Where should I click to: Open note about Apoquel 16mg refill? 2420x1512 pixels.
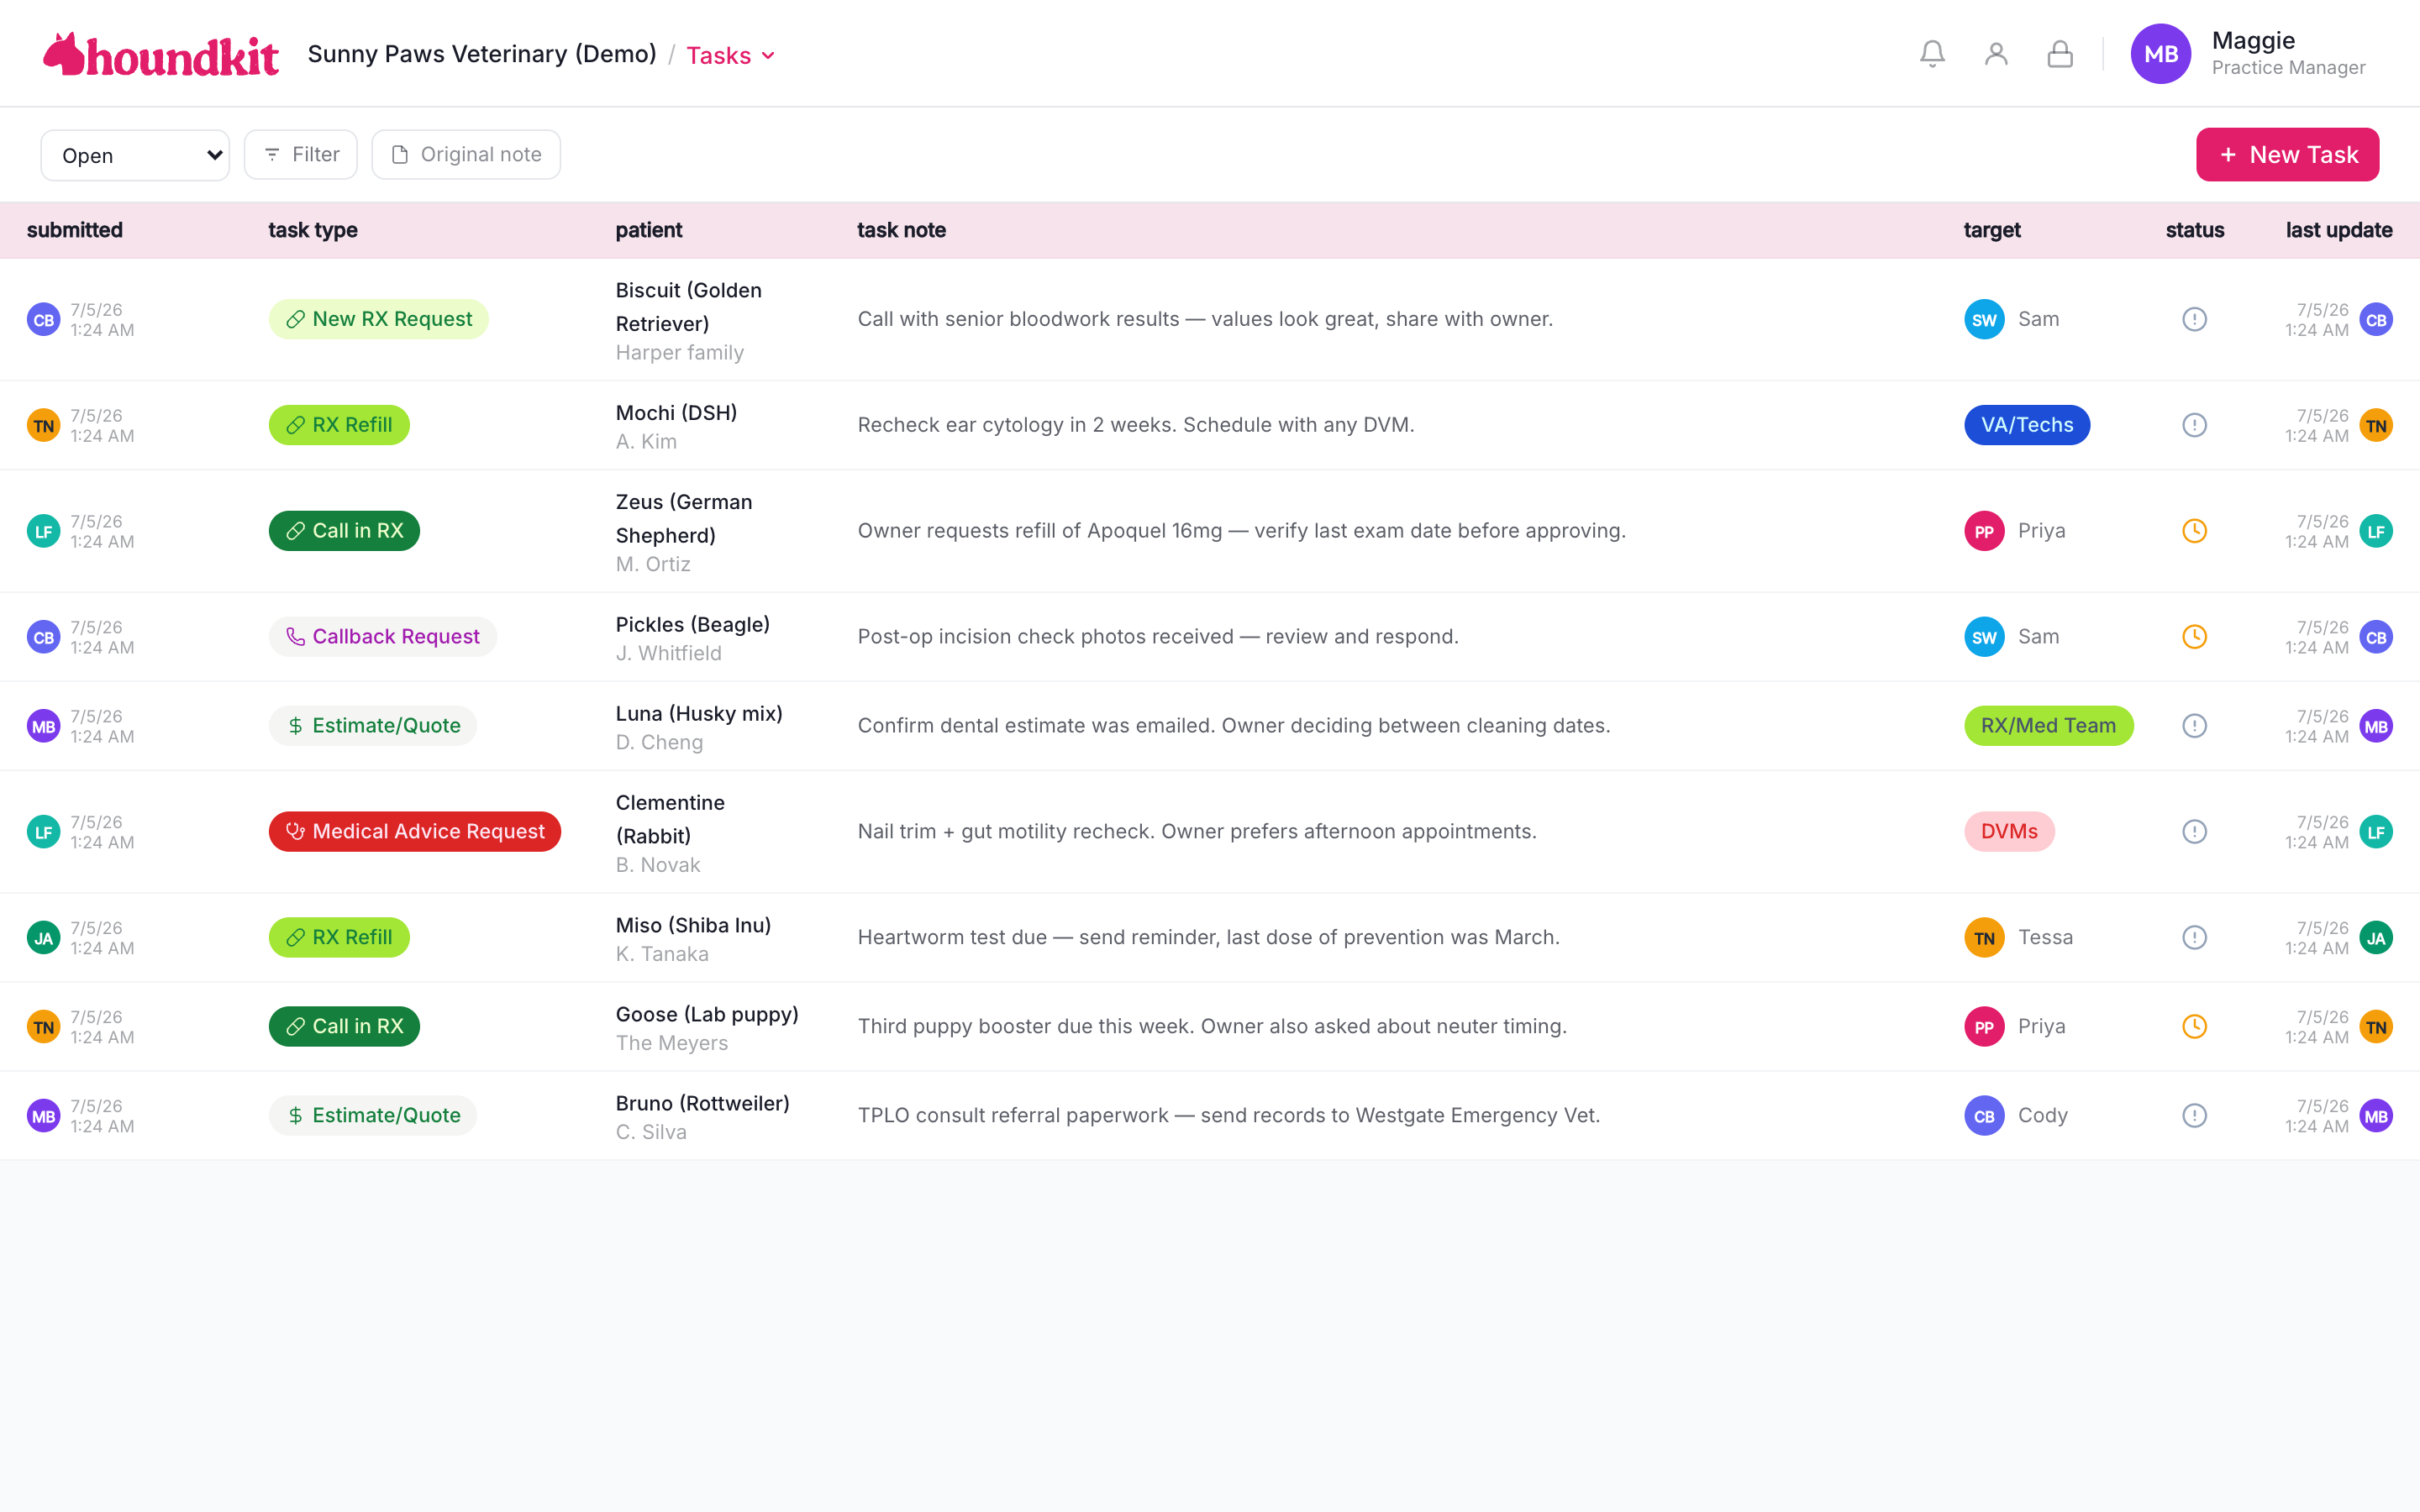1241,531
